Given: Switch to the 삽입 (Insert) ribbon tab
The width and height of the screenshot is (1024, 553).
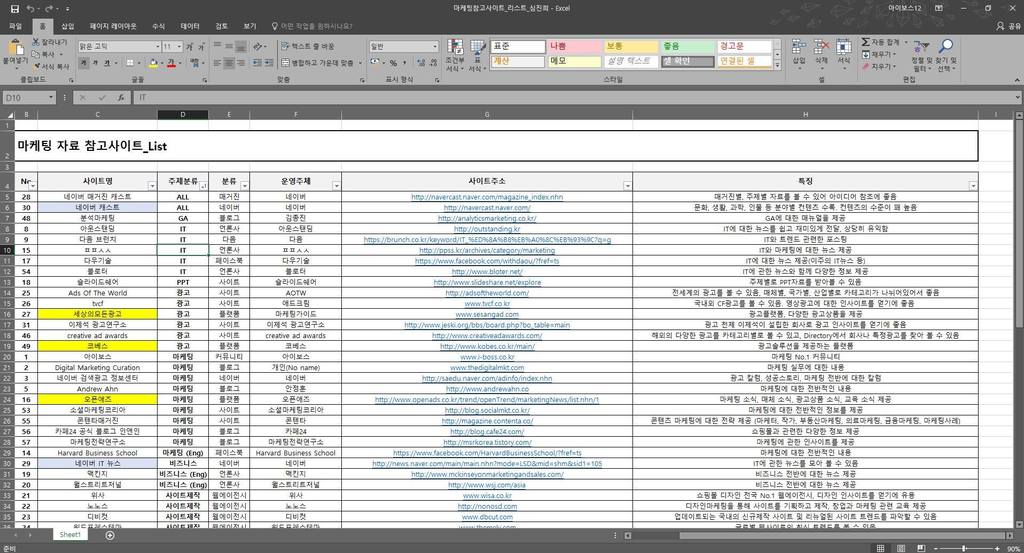Looking at the screenshot, I should 67,26.
